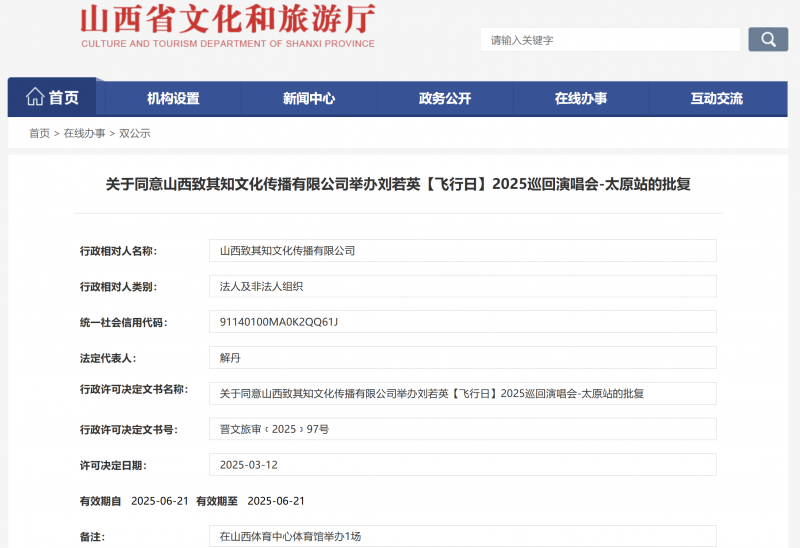The height and width of the screenshot is (548, 800).
Task: Click the 山西省文化和旅游厅 site logo
Action: pyautogui.click(x=227, y=26)
